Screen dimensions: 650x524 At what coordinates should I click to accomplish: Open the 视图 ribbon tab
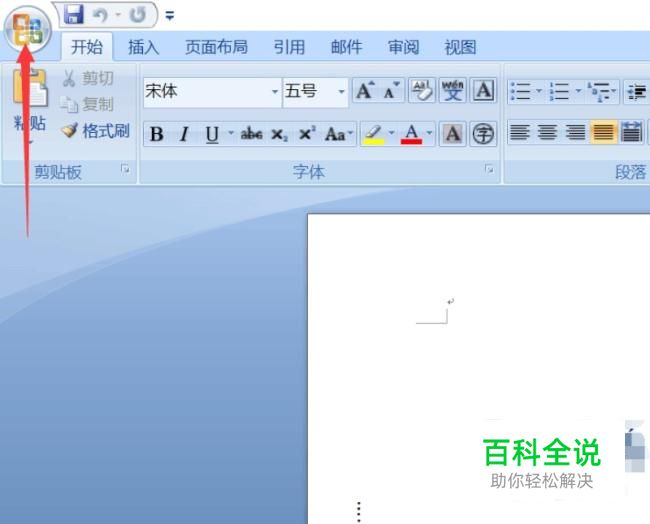460,47
